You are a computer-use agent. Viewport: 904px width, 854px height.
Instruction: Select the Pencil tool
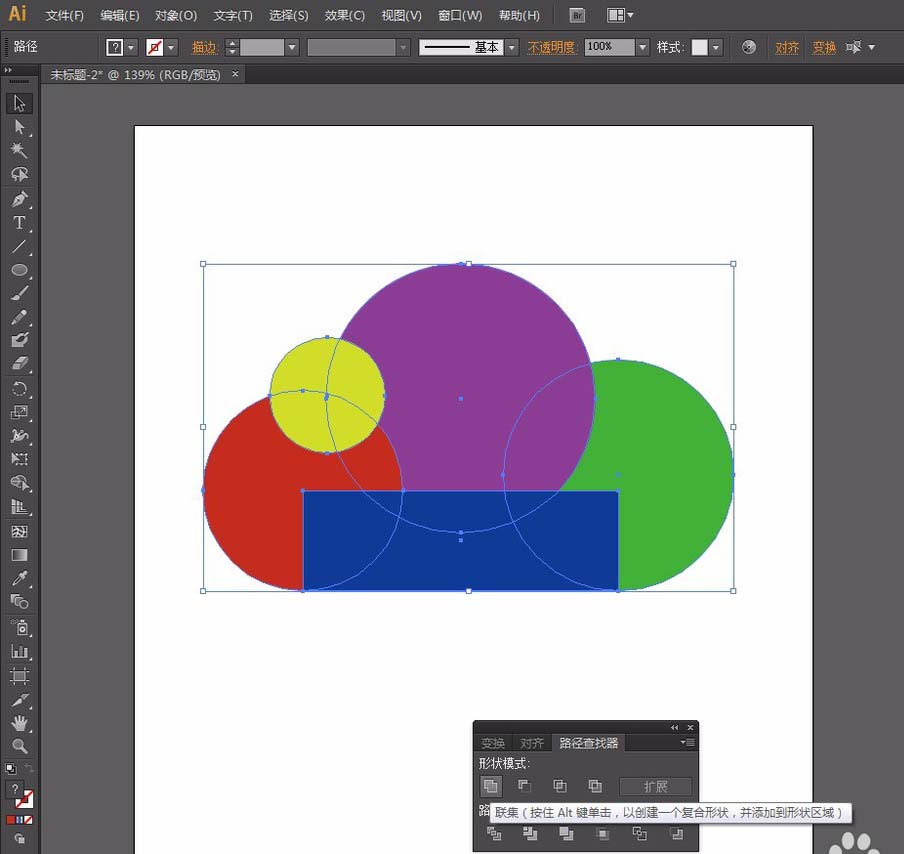[20, 317]
